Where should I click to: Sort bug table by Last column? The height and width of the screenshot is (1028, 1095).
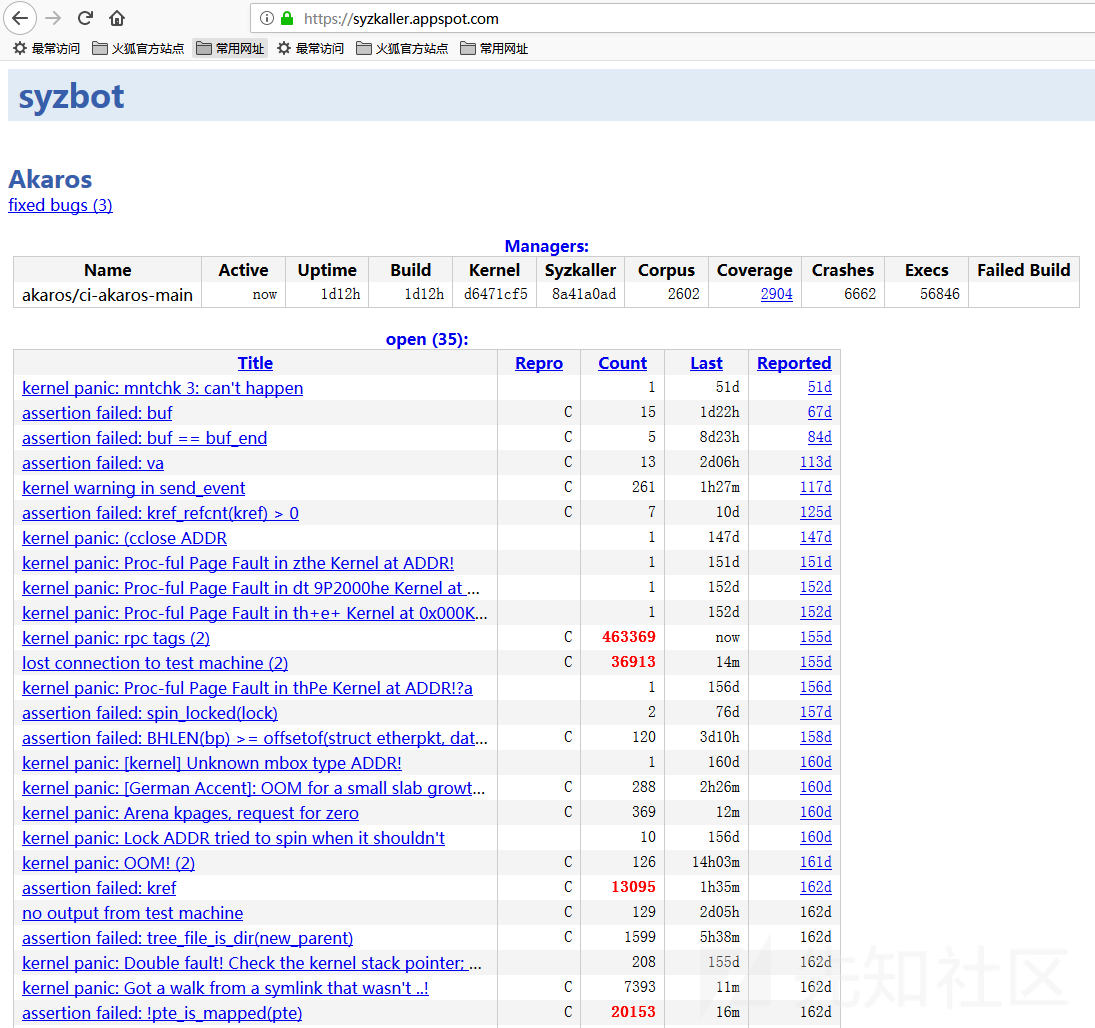pos(706,363)
